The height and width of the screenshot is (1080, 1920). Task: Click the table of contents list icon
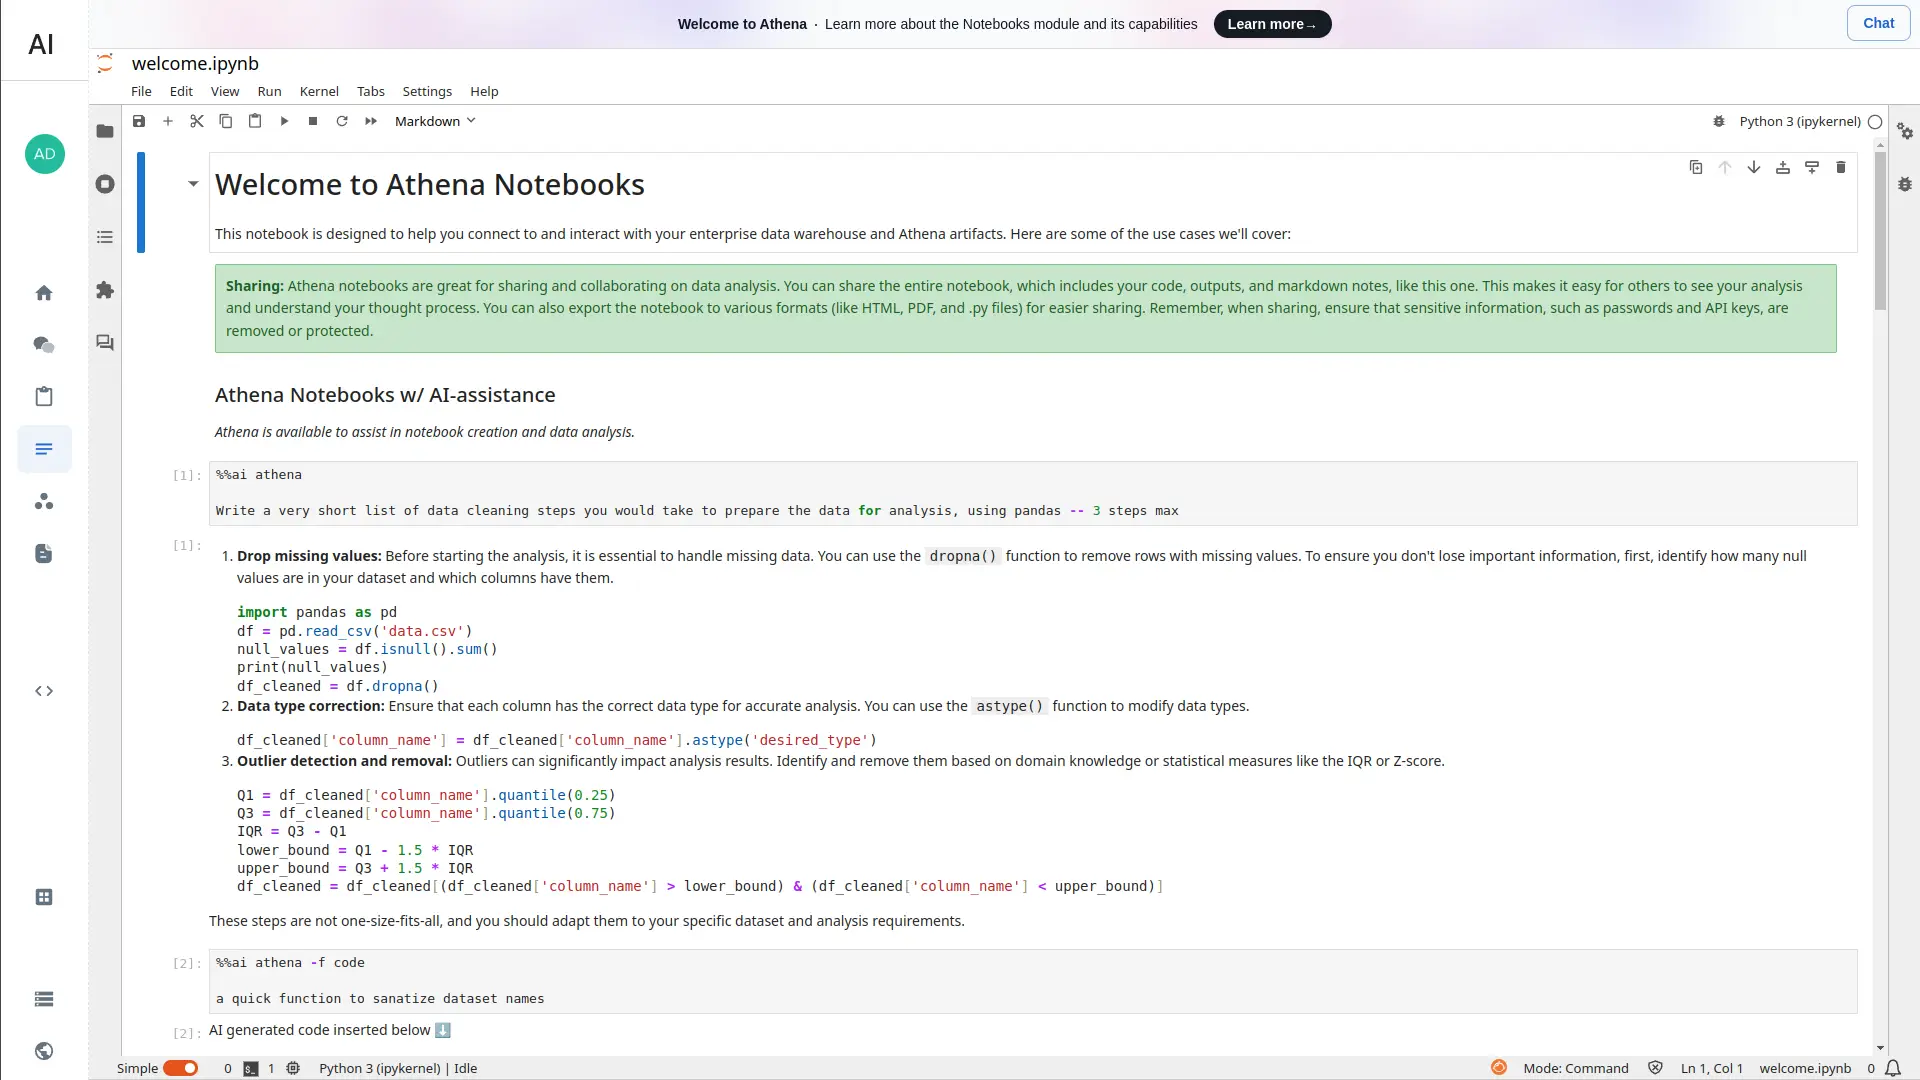coord(105,237)
